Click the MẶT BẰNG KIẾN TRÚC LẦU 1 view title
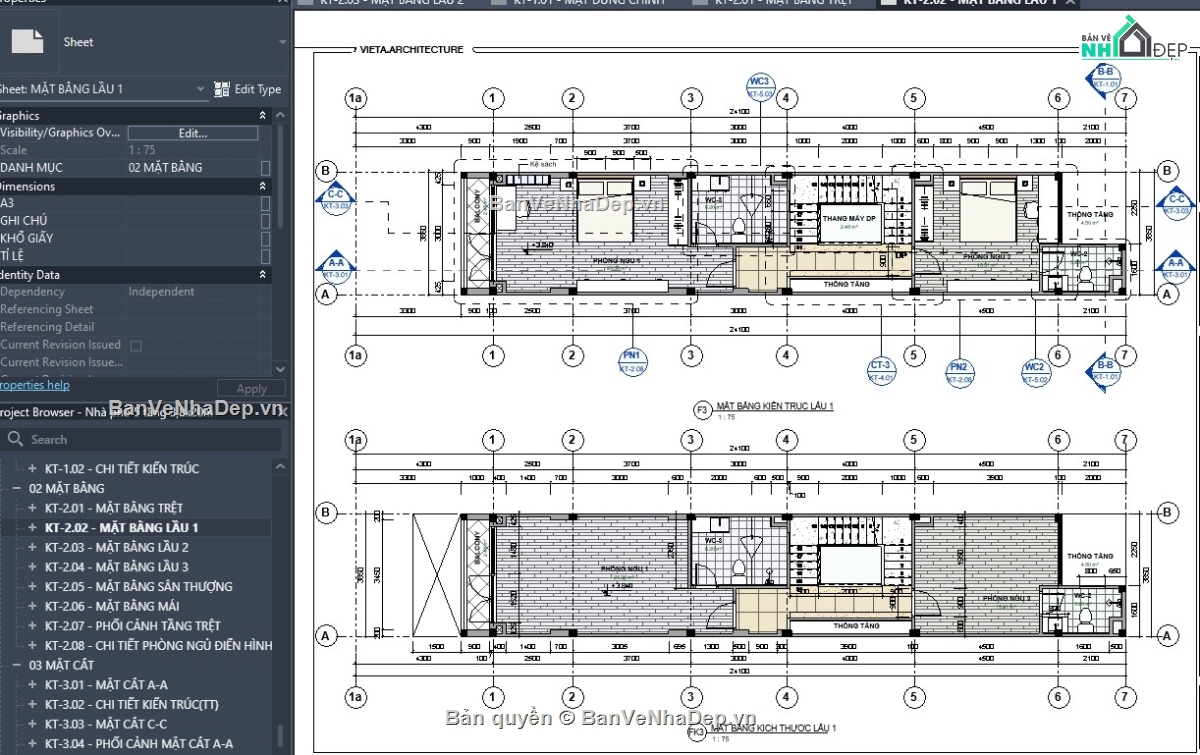This screenshot has height=755, width=1200. pos(775,406)
